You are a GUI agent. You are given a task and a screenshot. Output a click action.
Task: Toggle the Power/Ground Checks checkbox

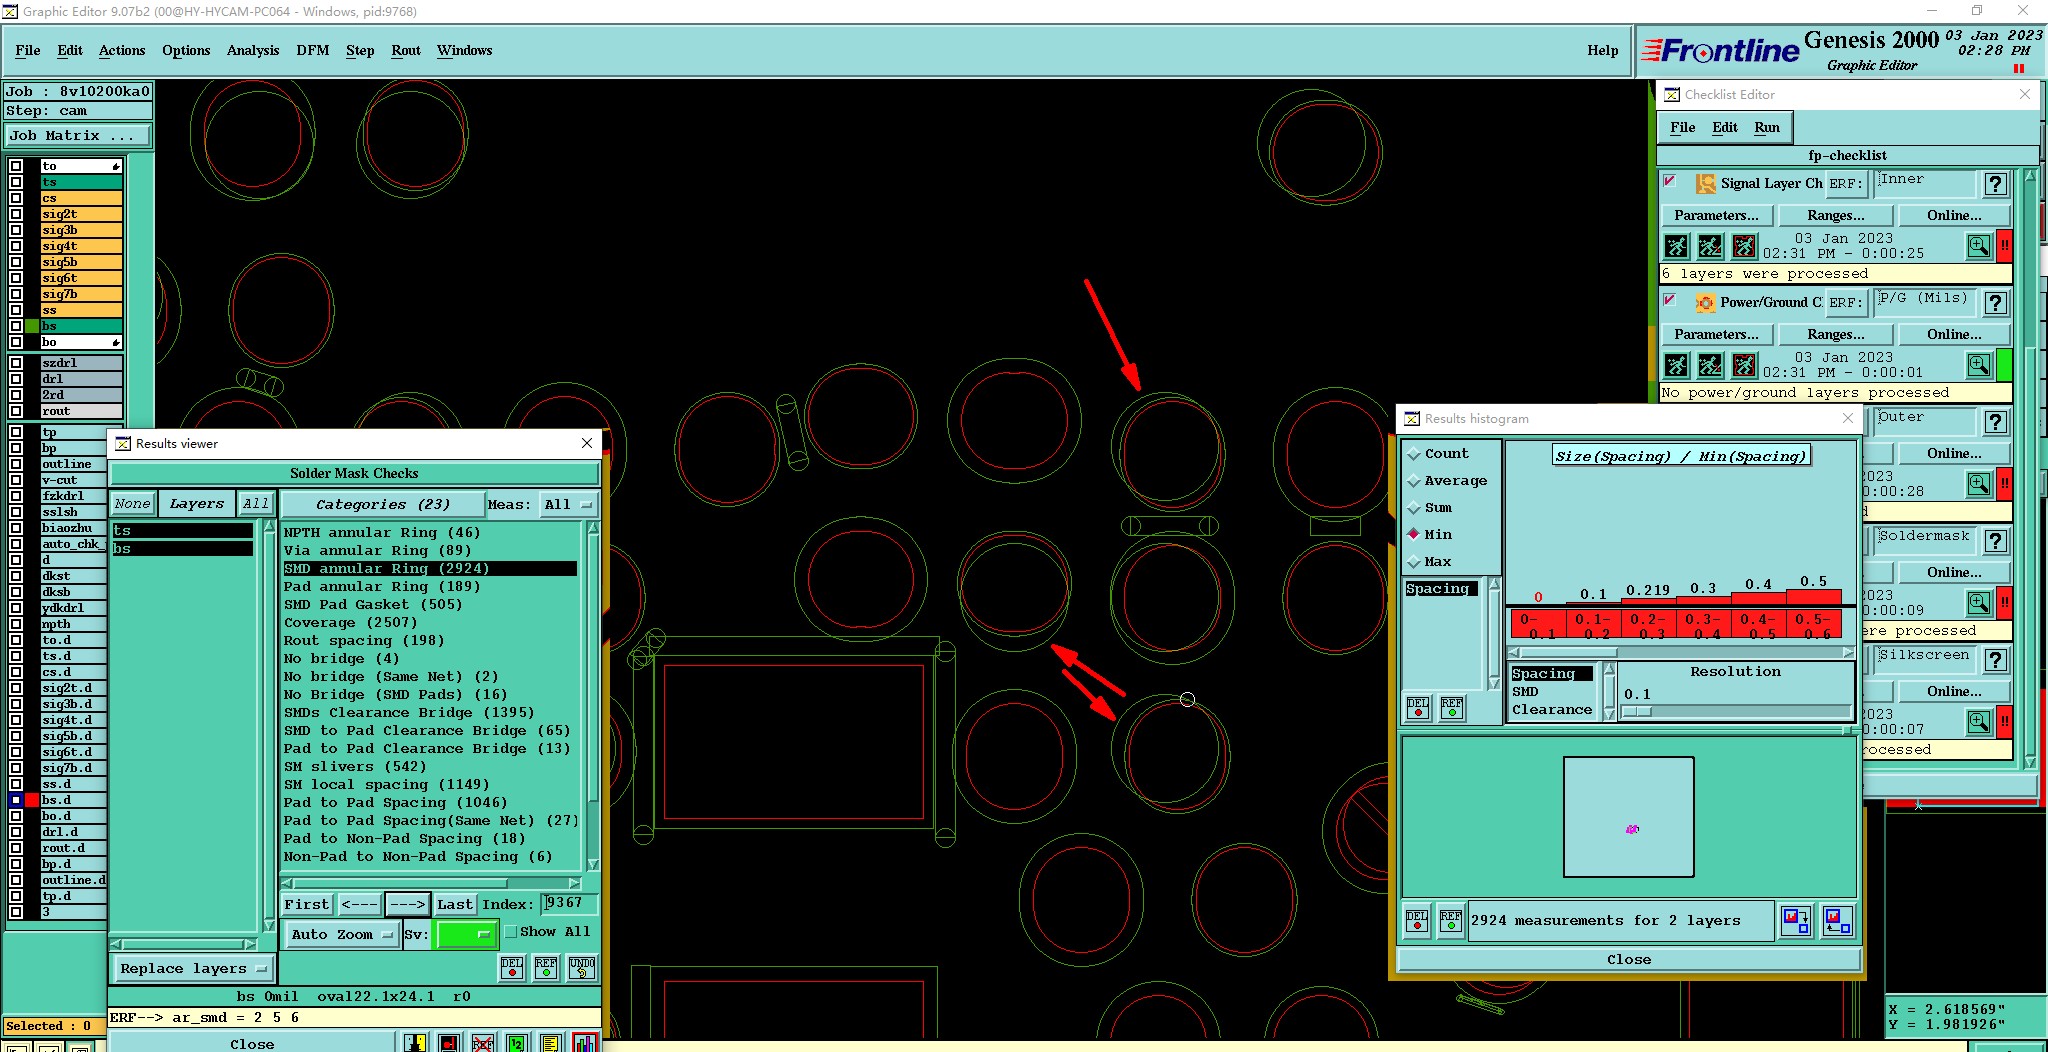tap(1669, 300)
